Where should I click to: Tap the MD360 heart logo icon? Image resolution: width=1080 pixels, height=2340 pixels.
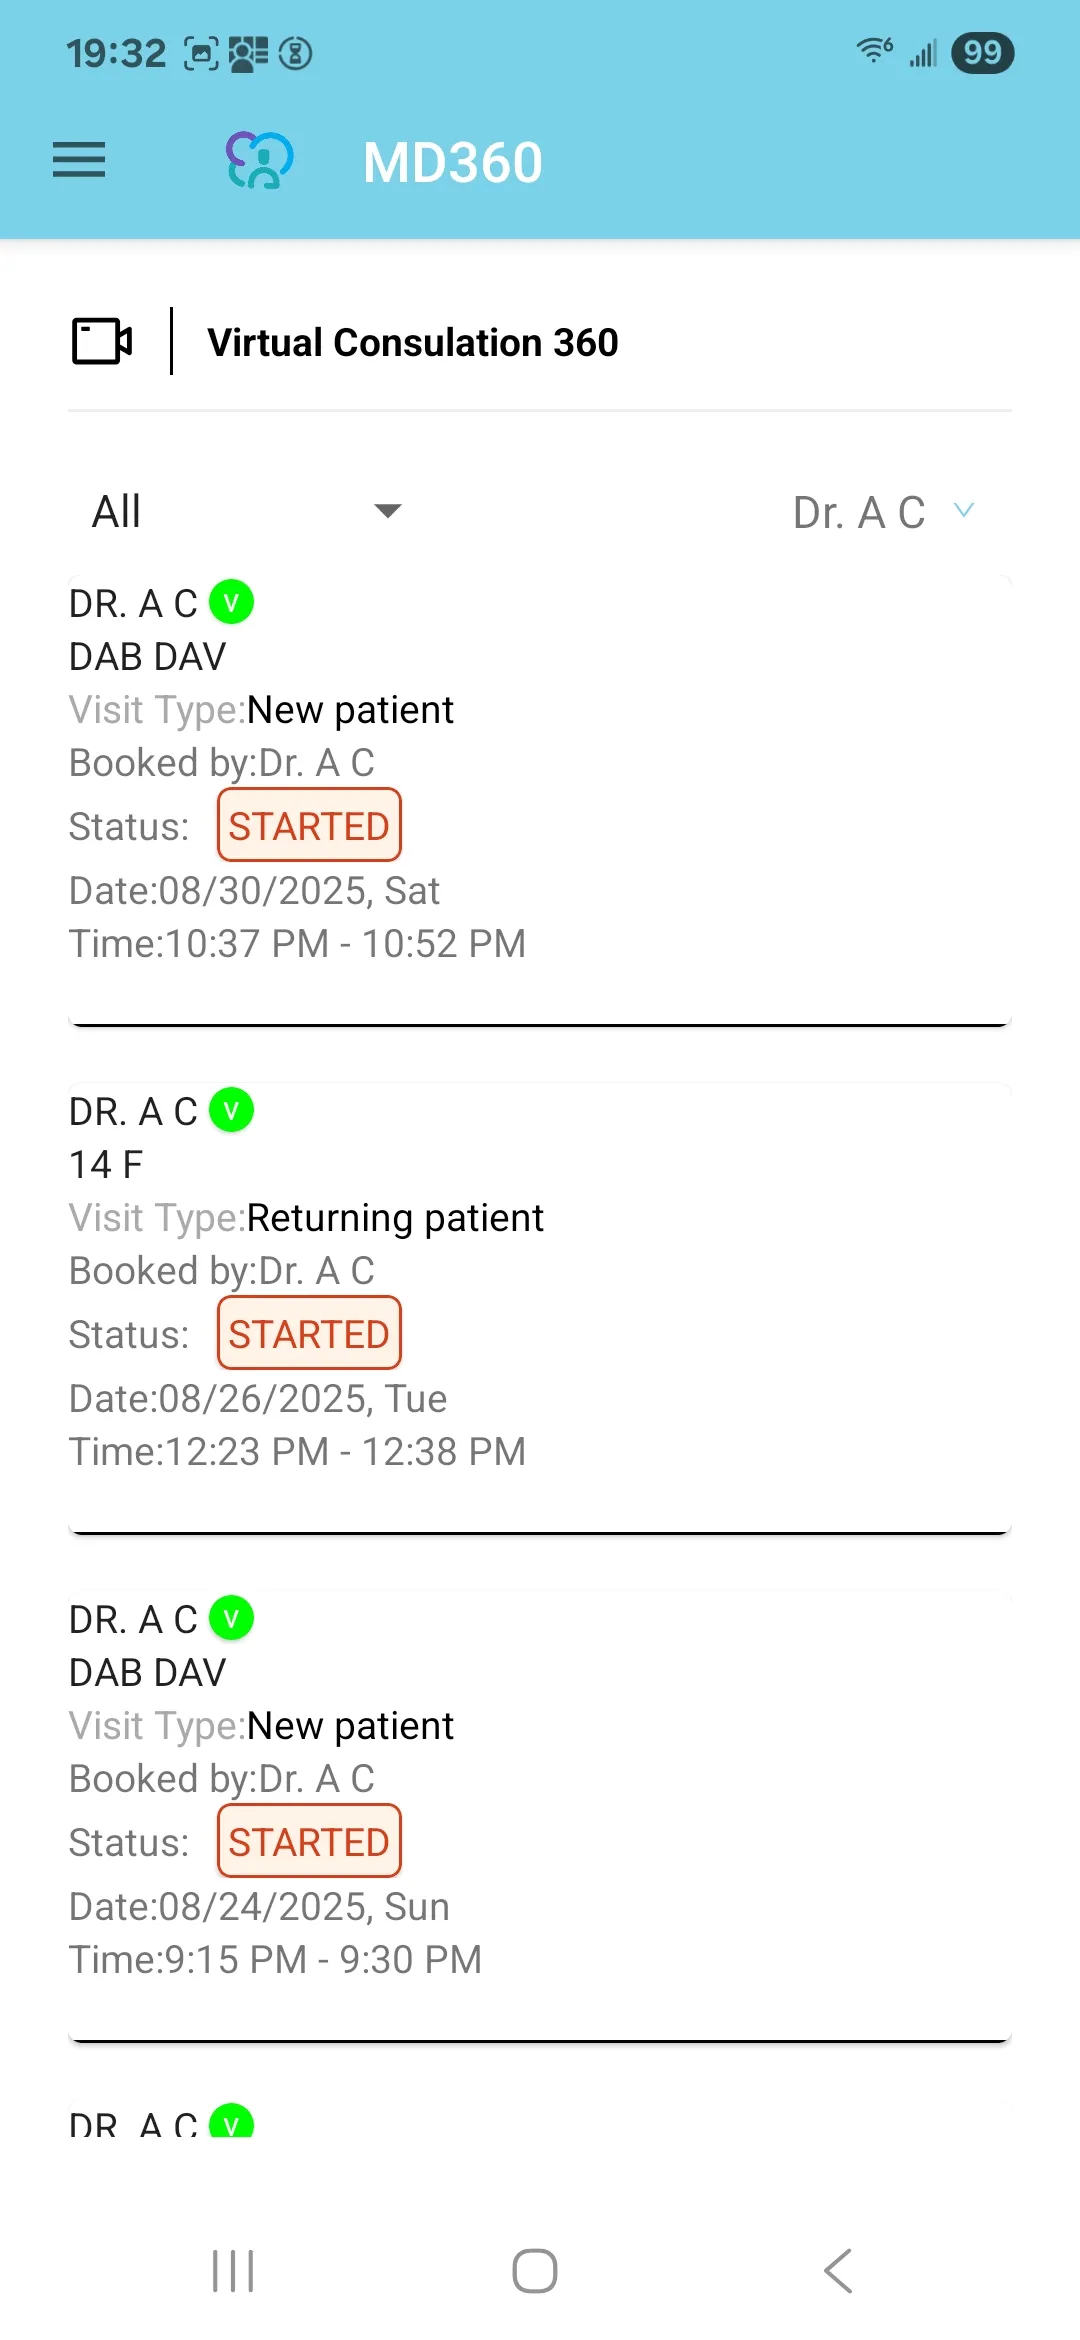[x=259, y=160]
